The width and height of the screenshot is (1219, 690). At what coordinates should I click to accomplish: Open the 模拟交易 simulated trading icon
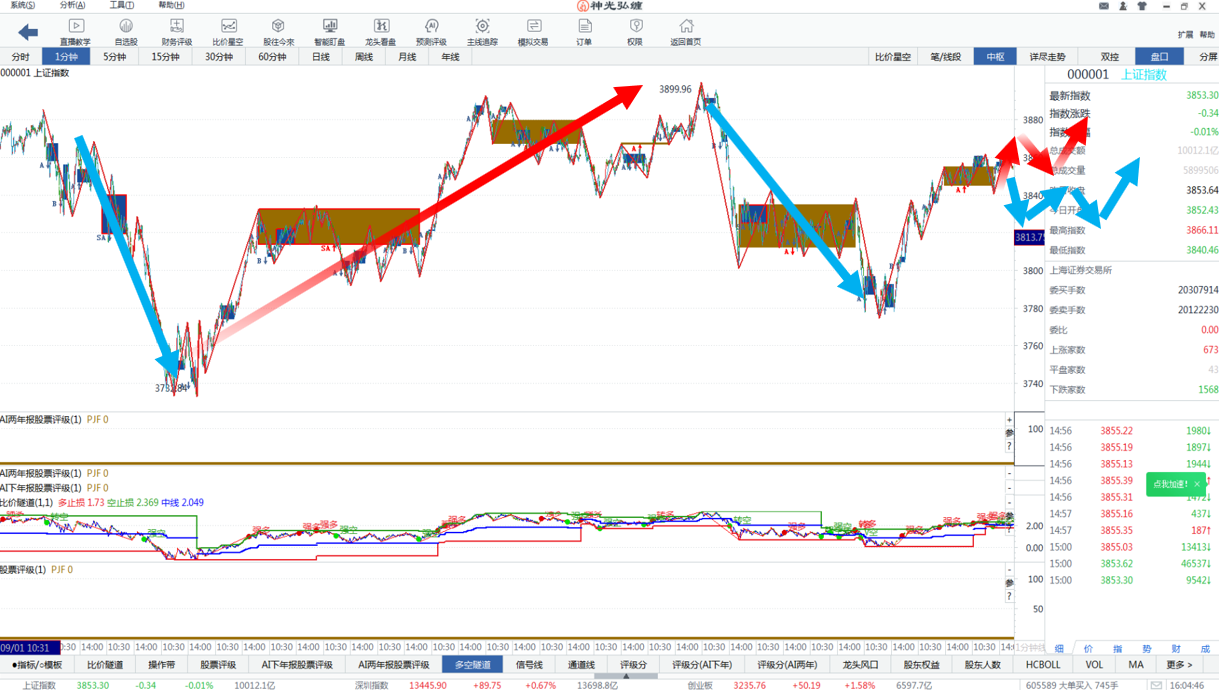[533, 31]
